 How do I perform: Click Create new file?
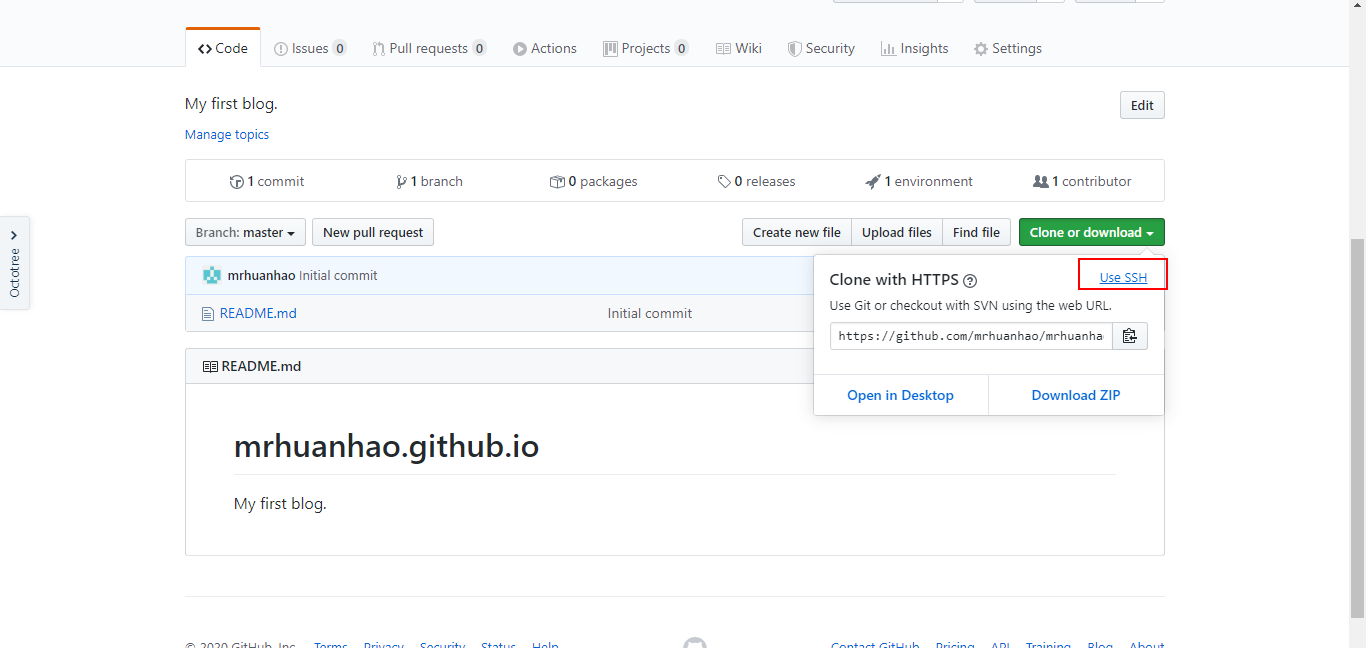pos(797,232)
